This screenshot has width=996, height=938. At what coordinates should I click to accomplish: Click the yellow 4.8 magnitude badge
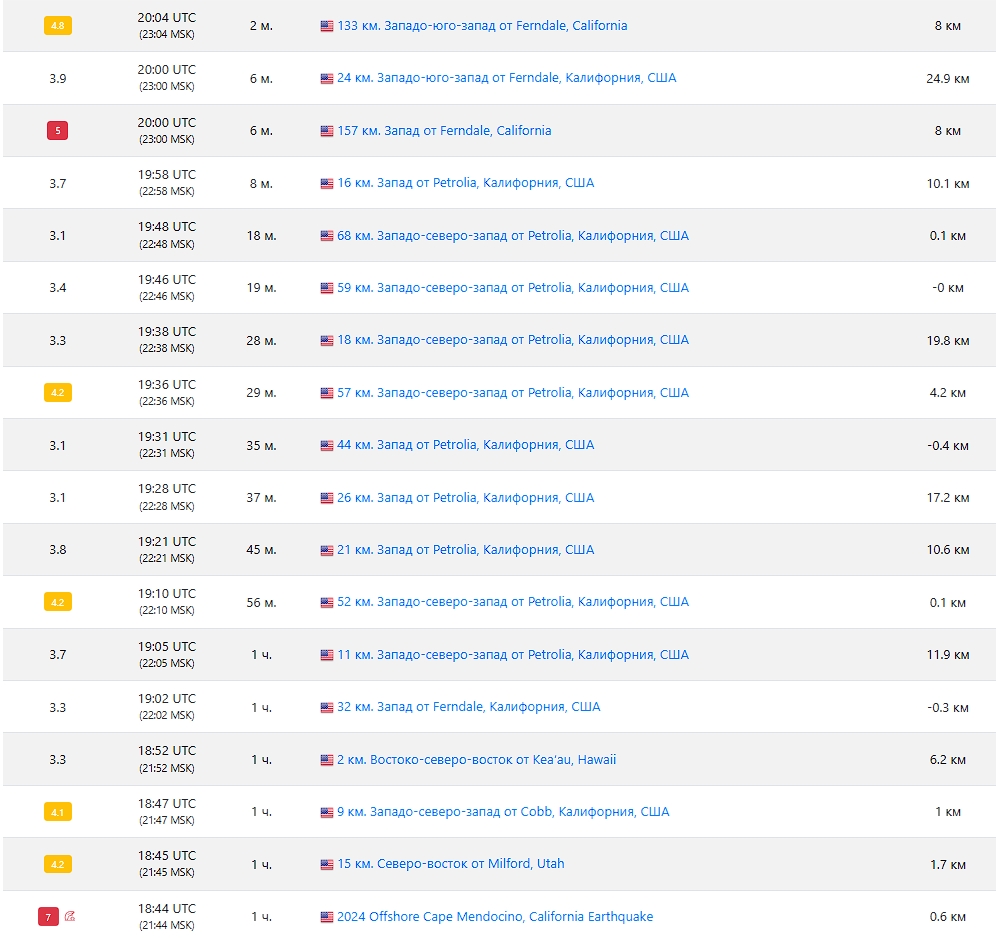click(x=58, y=26)
